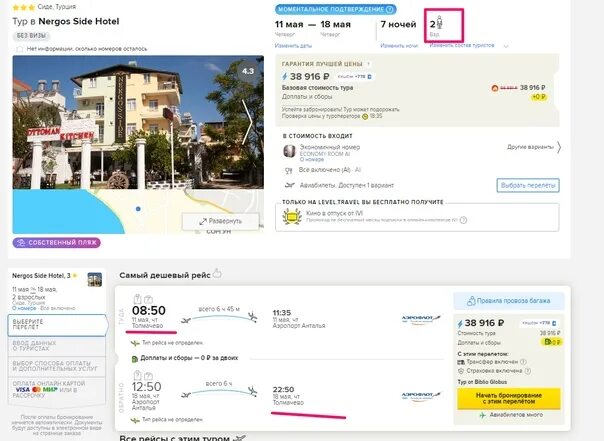Click 'Тур от Biblio Globus' text
Viewport: 604px width, 441px height.
482,382
